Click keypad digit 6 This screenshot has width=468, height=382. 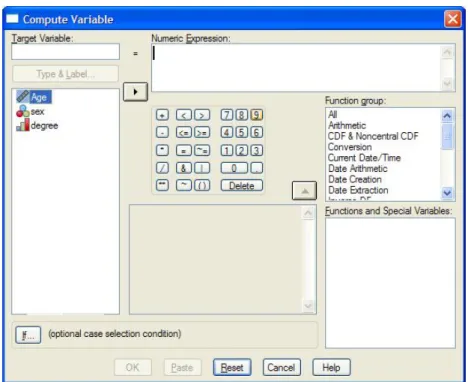coord(256,133)
